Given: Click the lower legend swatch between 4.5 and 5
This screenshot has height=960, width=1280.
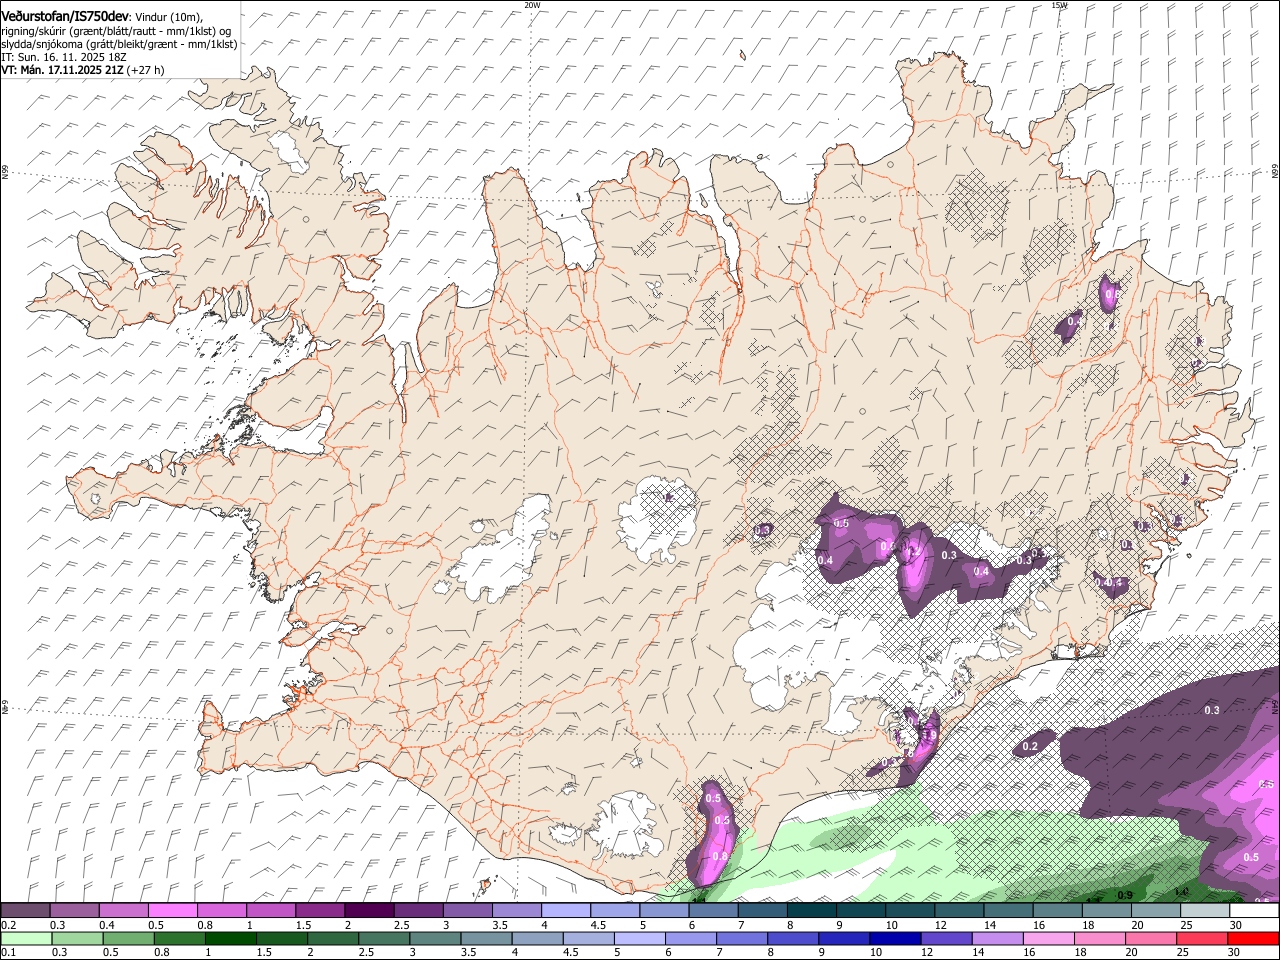Looking at the screenshot, I should 588,938.
